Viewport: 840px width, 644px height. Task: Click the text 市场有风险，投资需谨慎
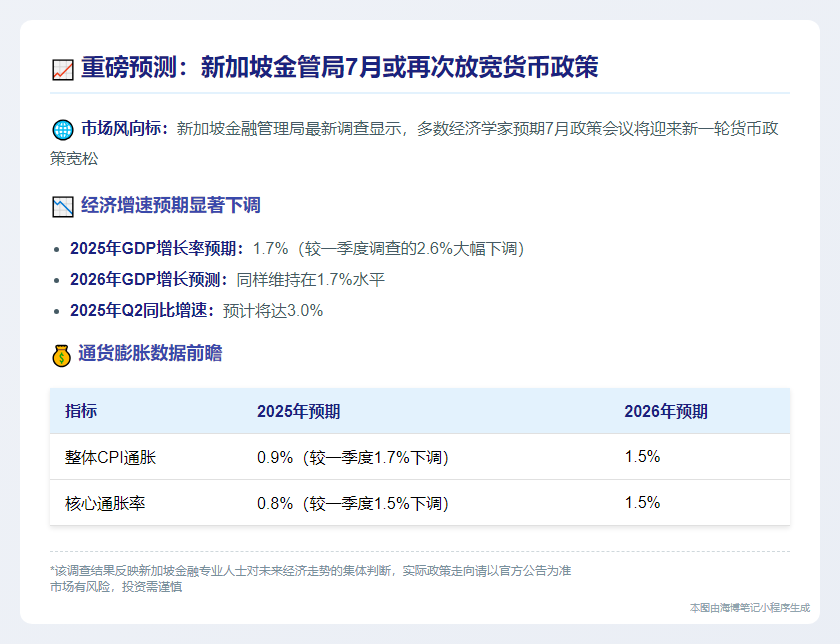[116, 587]
